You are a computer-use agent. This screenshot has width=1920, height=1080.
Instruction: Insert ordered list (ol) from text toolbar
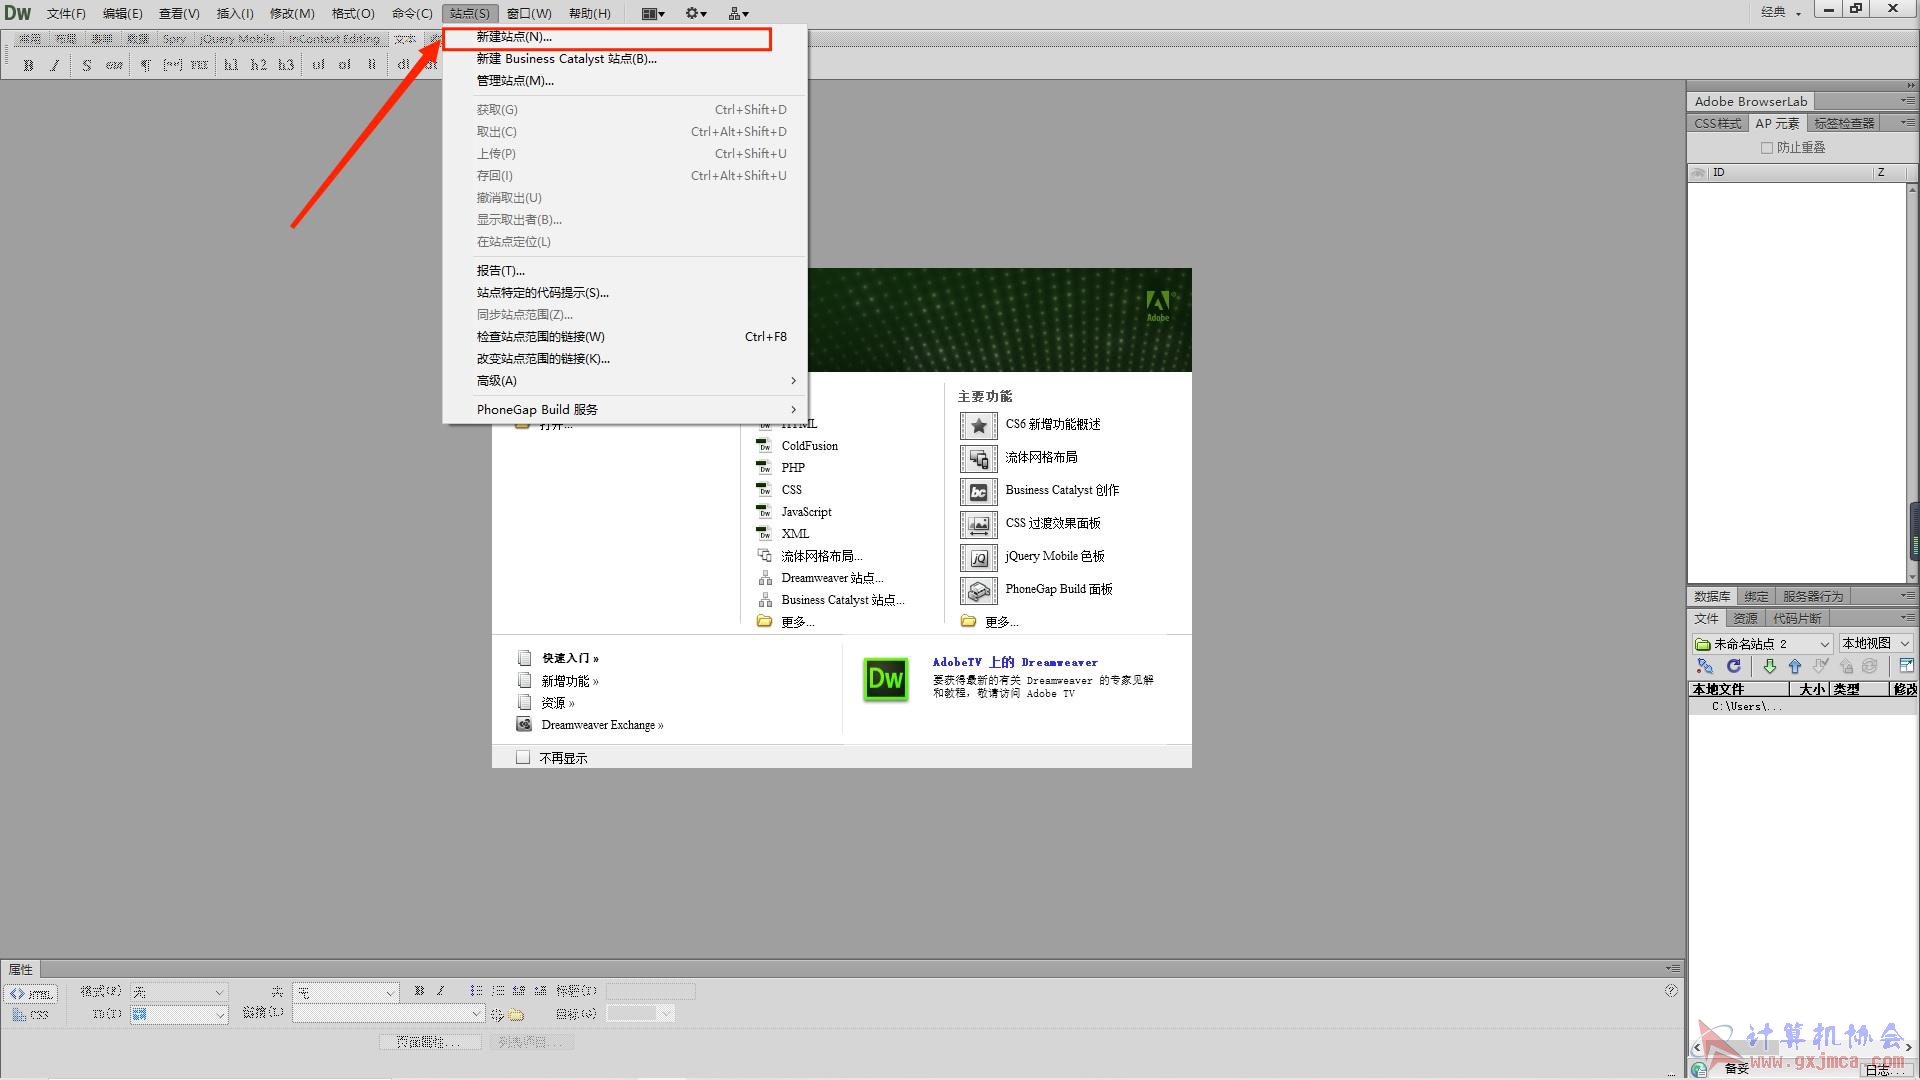(345, 65)
